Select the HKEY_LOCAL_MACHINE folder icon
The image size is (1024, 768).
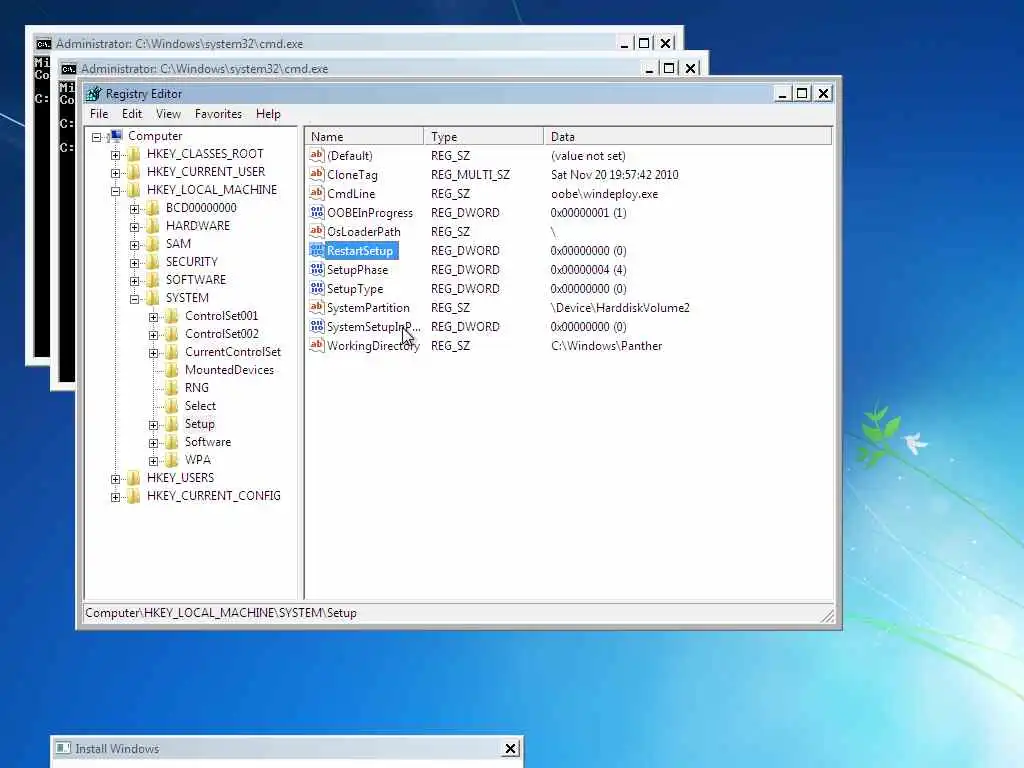coord(134,190)
